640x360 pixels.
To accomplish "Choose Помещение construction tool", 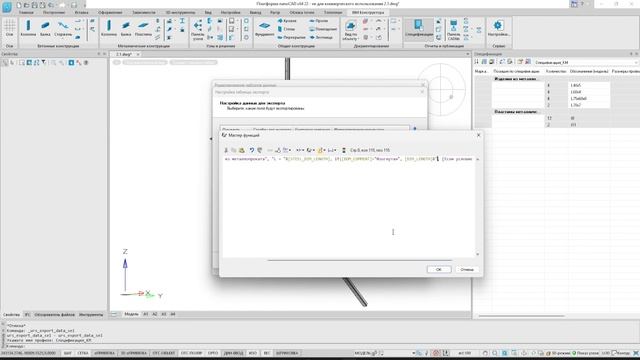I will pos(323,29).
